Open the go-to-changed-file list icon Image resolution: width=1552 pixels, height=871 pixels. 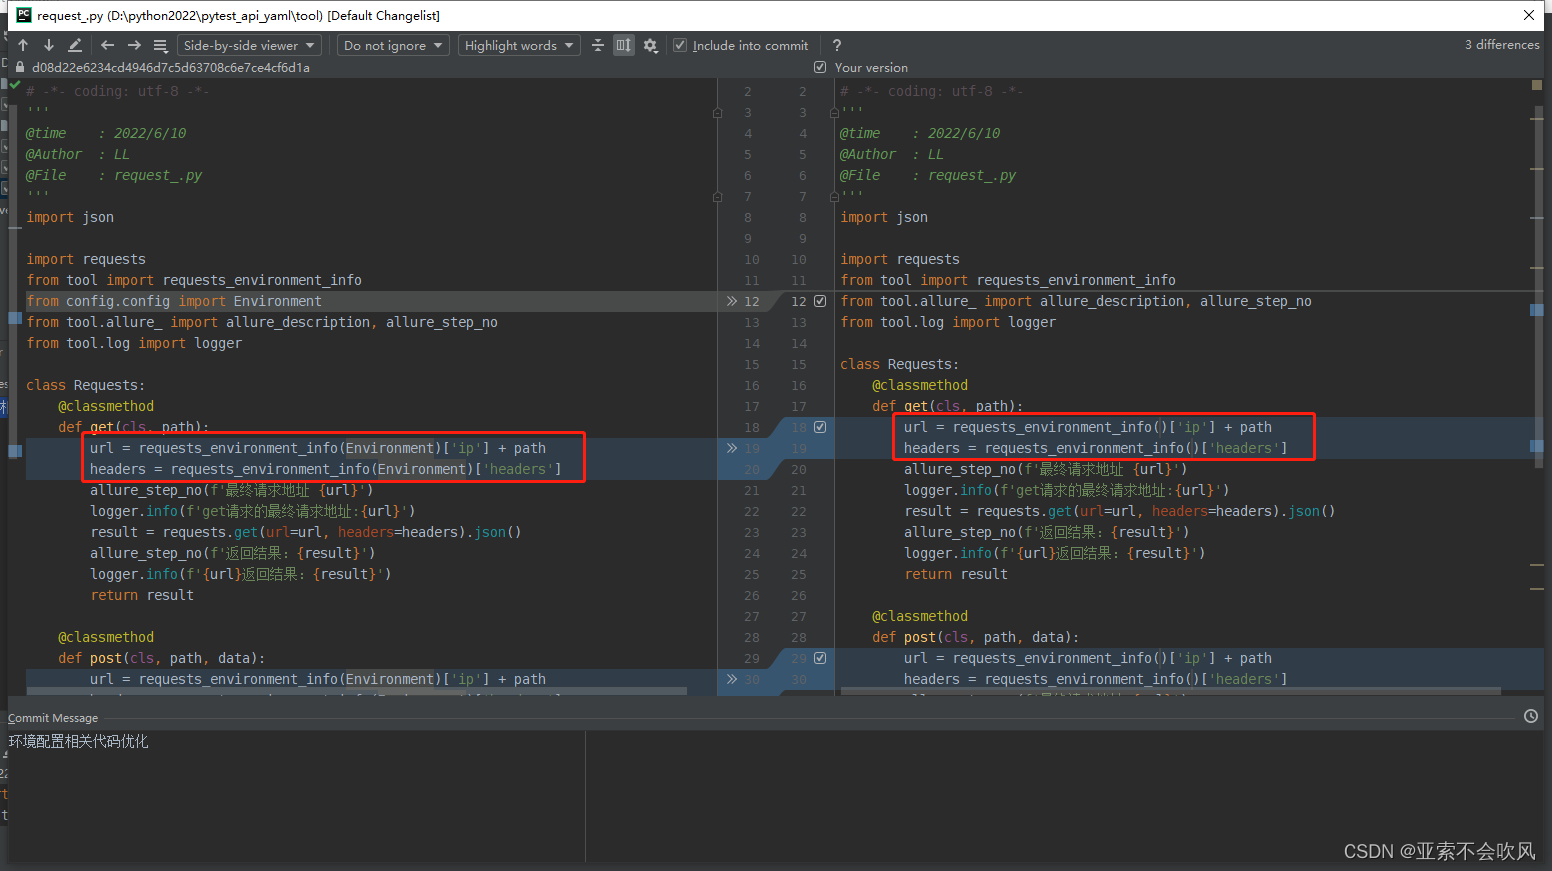160,45
